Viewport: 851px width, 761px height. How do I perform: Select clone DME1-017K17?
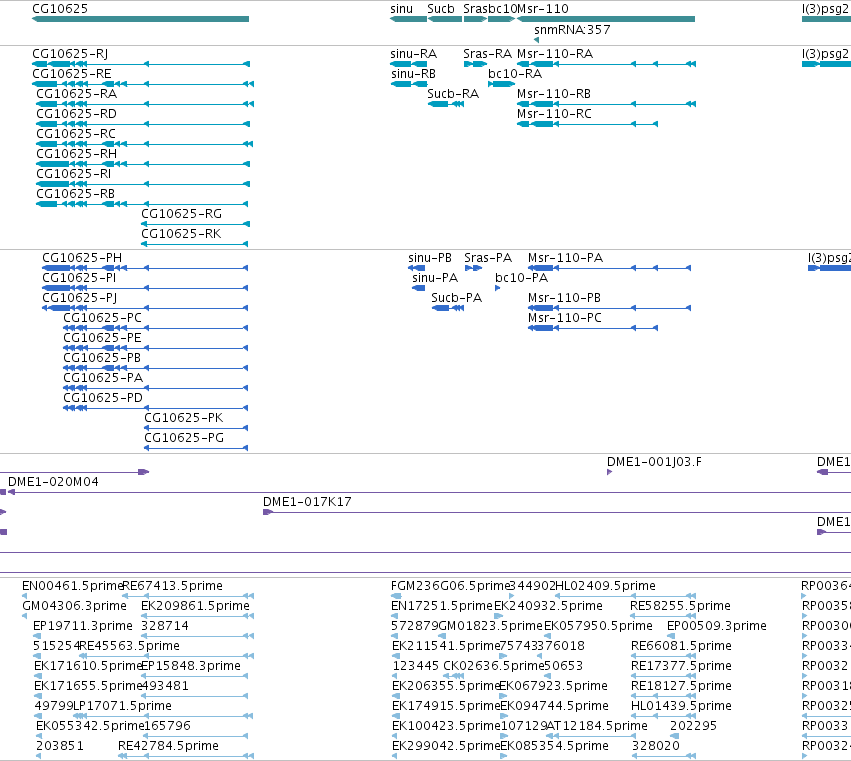(557, 512)
